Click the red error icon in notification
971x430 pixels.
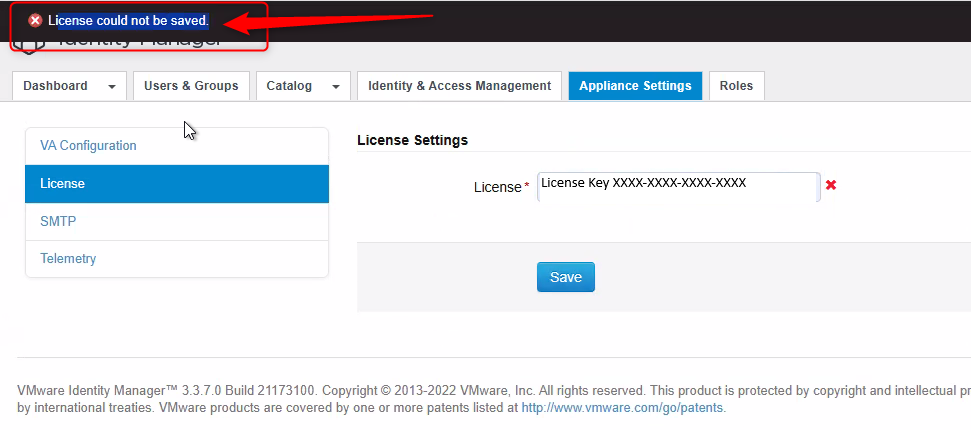pos(35,21)
